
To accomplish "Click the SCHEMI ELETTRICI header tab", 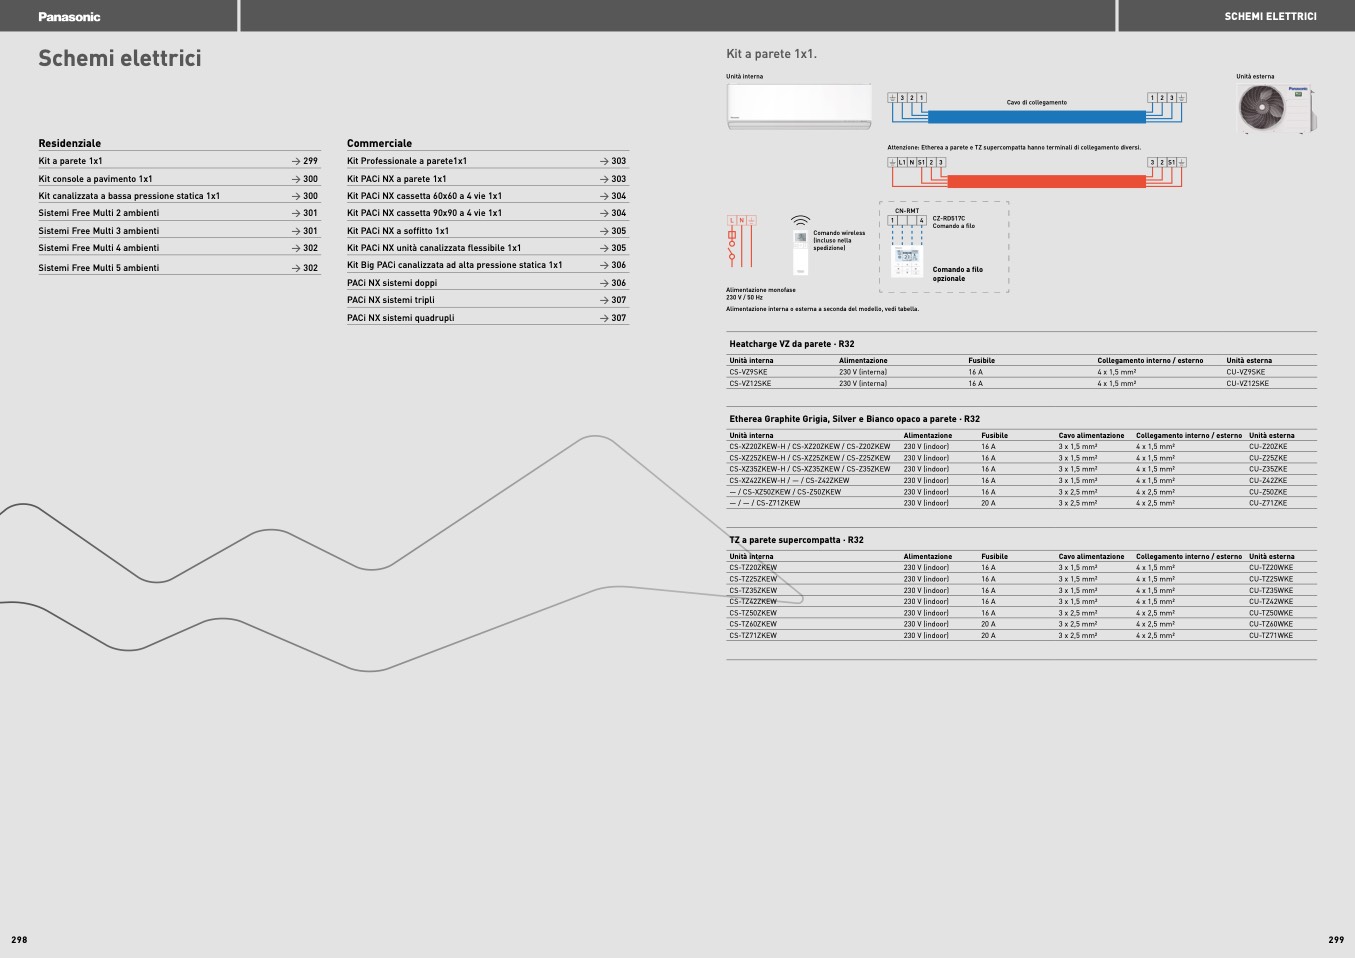I will click(x=1270, y=17).
